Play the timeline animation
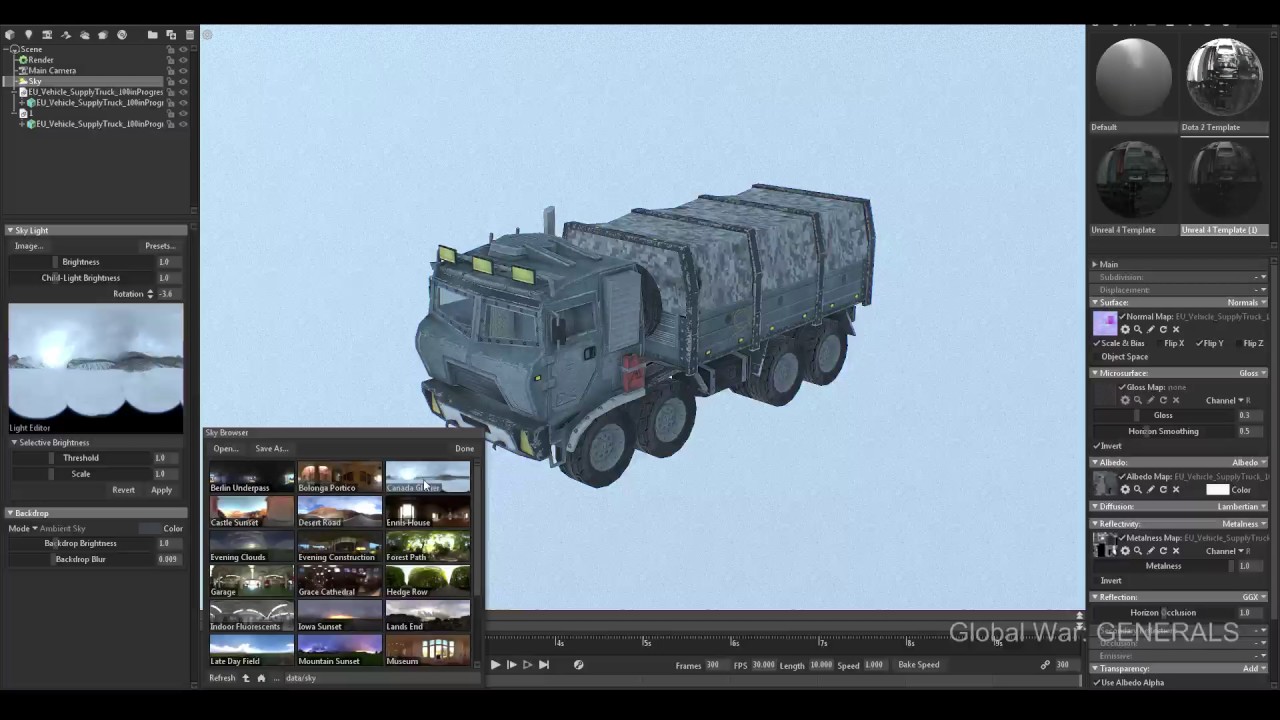This screenshot has width=1280, height=720. point(495,665)
